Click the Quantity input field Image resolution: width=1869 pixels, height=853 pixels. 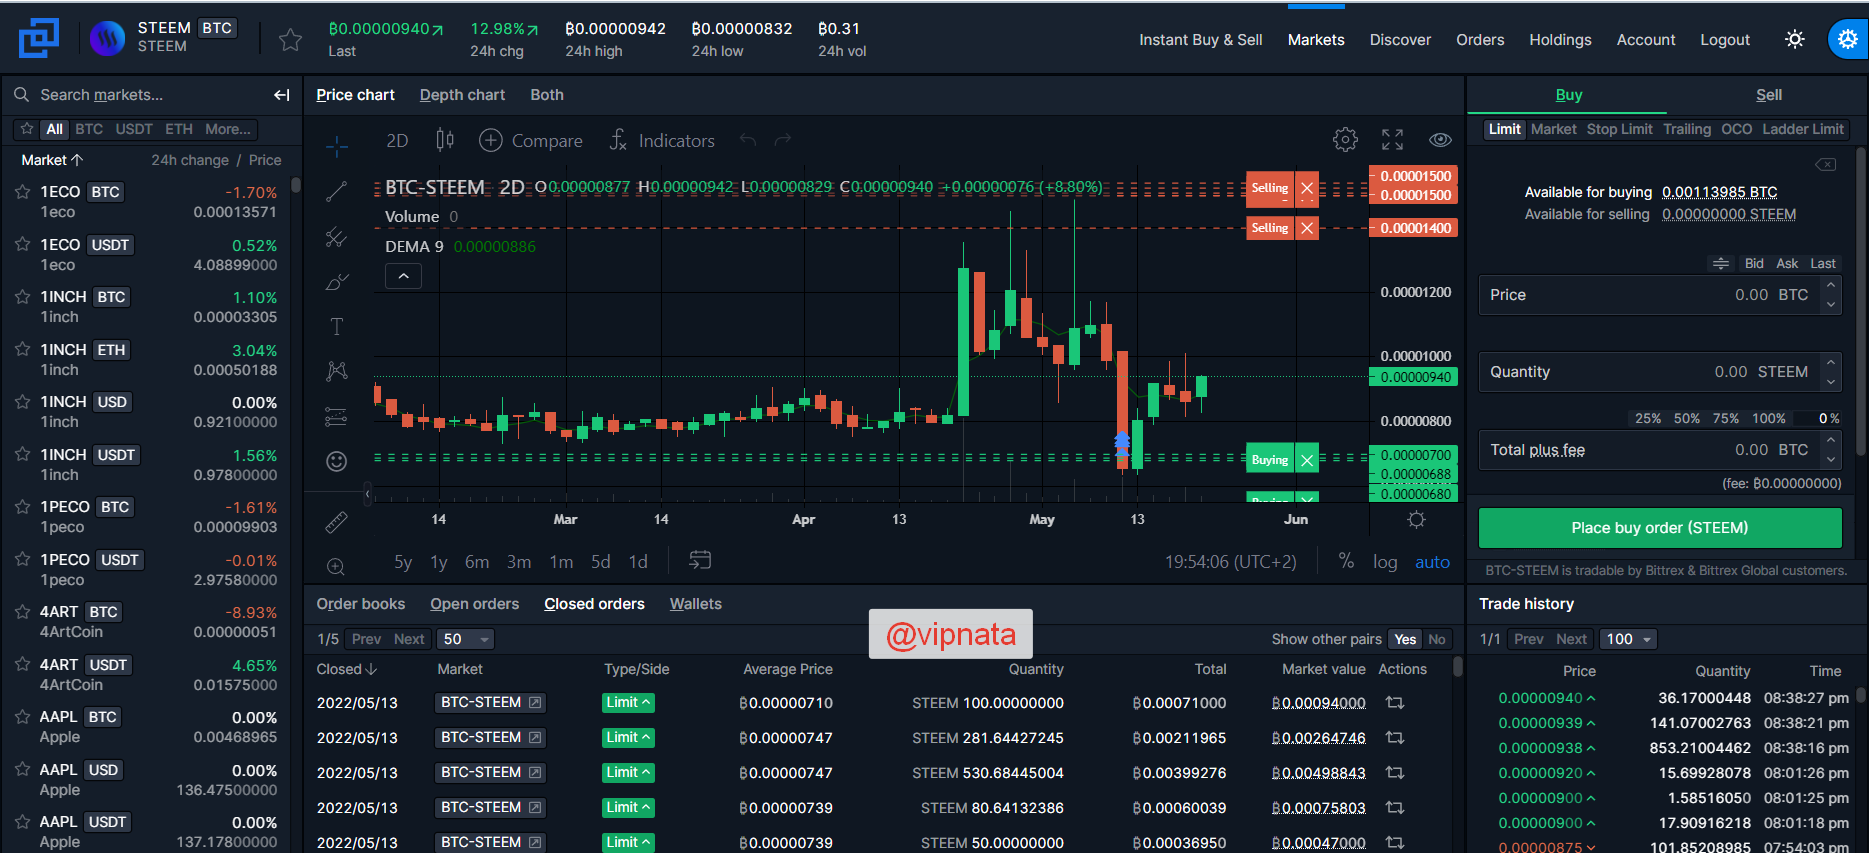pos(1660,372)
